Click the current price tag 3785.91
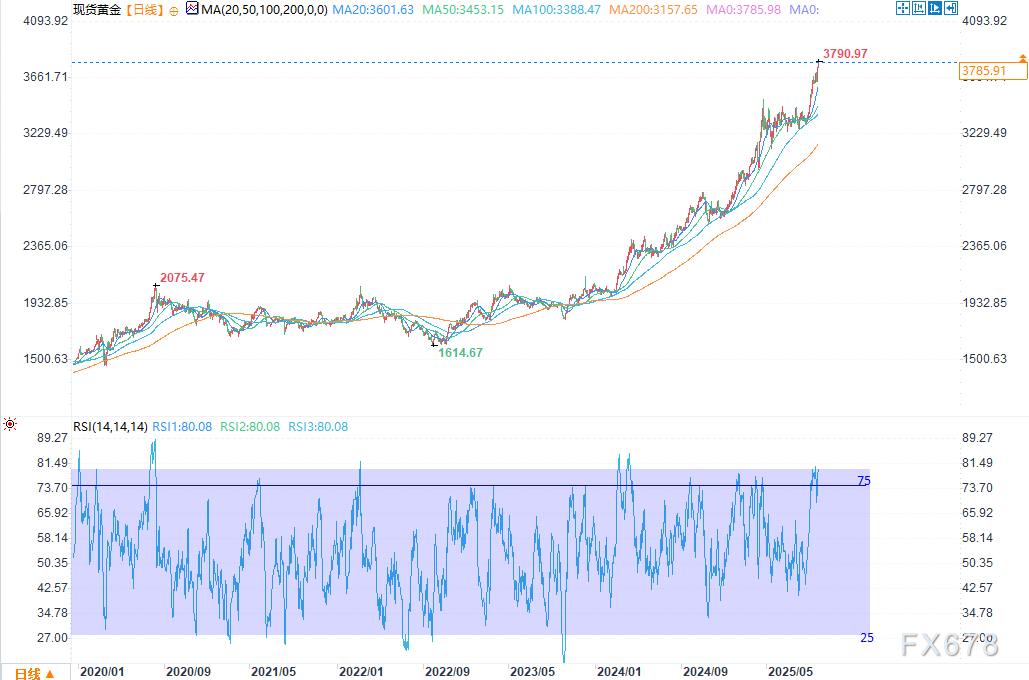The height and width of the screenshot is (680, 1029). tap(981, 71)
